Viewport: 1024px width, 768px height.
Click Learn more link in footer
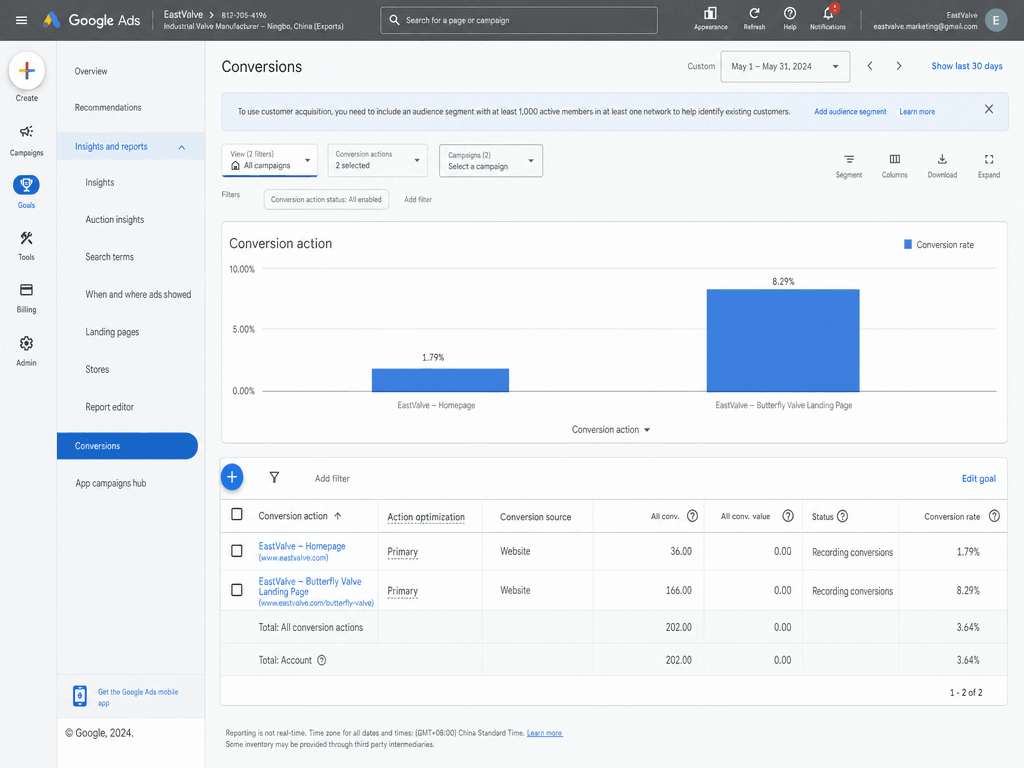(x=544, y=733)
